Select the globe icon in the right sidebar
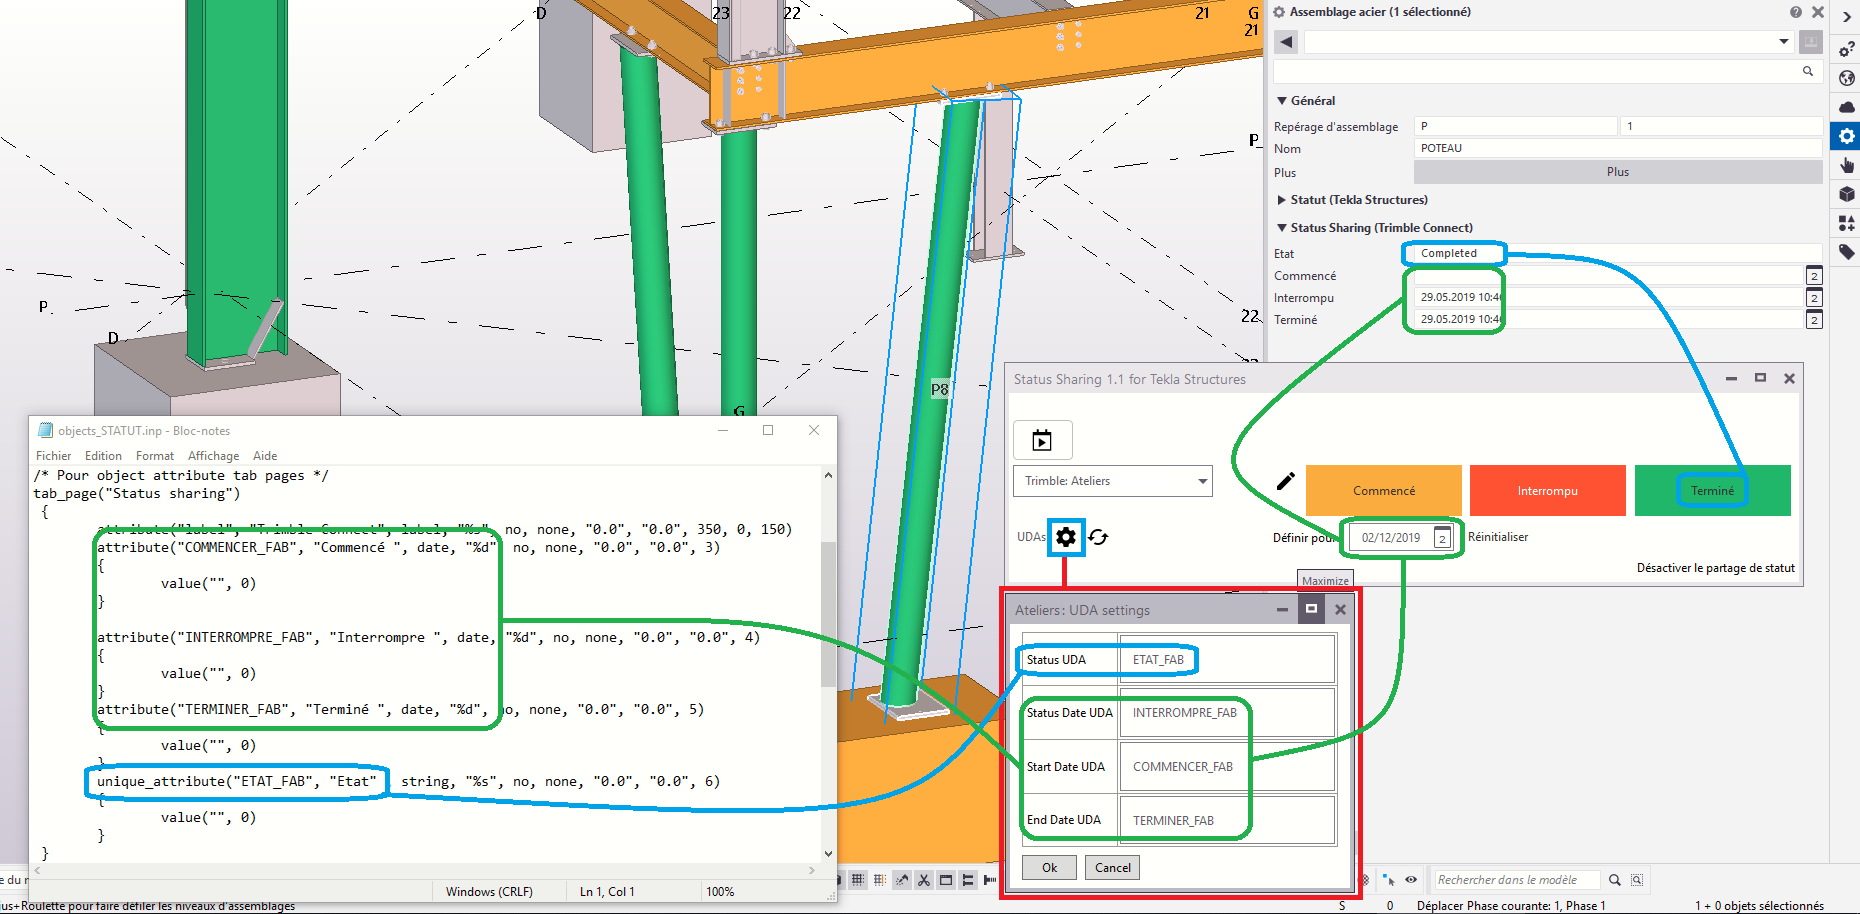 [1846, 78]
